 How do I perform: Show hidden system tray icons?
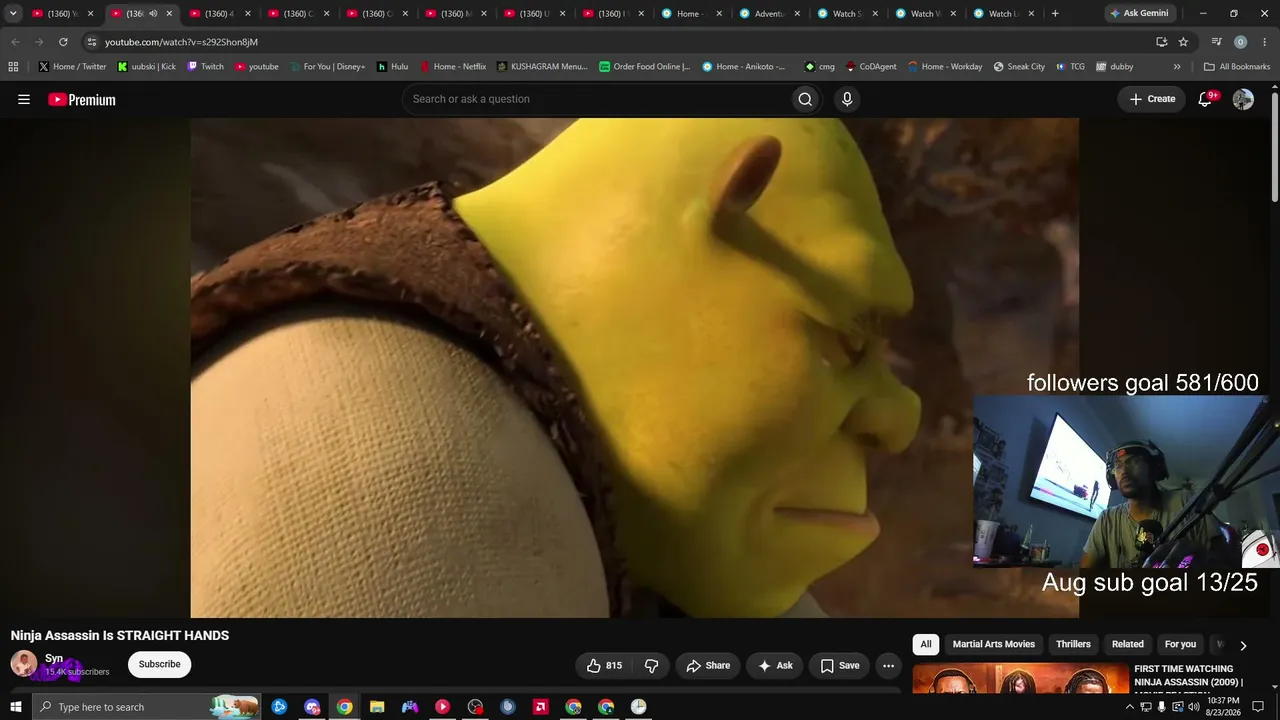(1130, 707)
